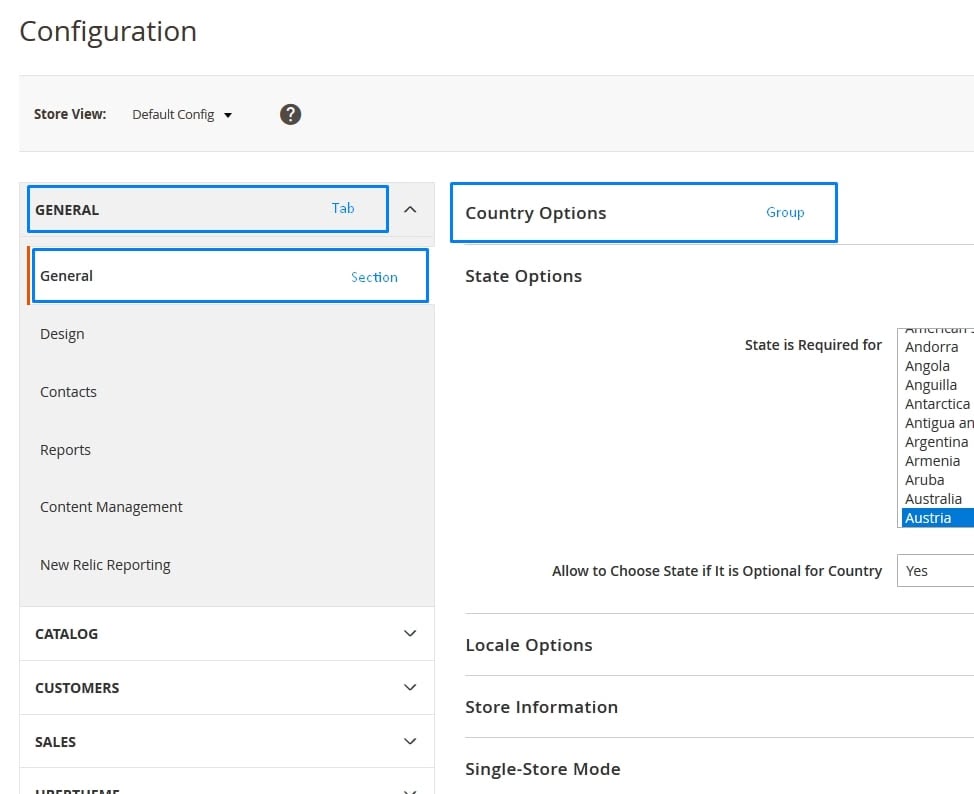Select Andorra in the state list
This screenshot has height=794, width=974.
point(938,347)
